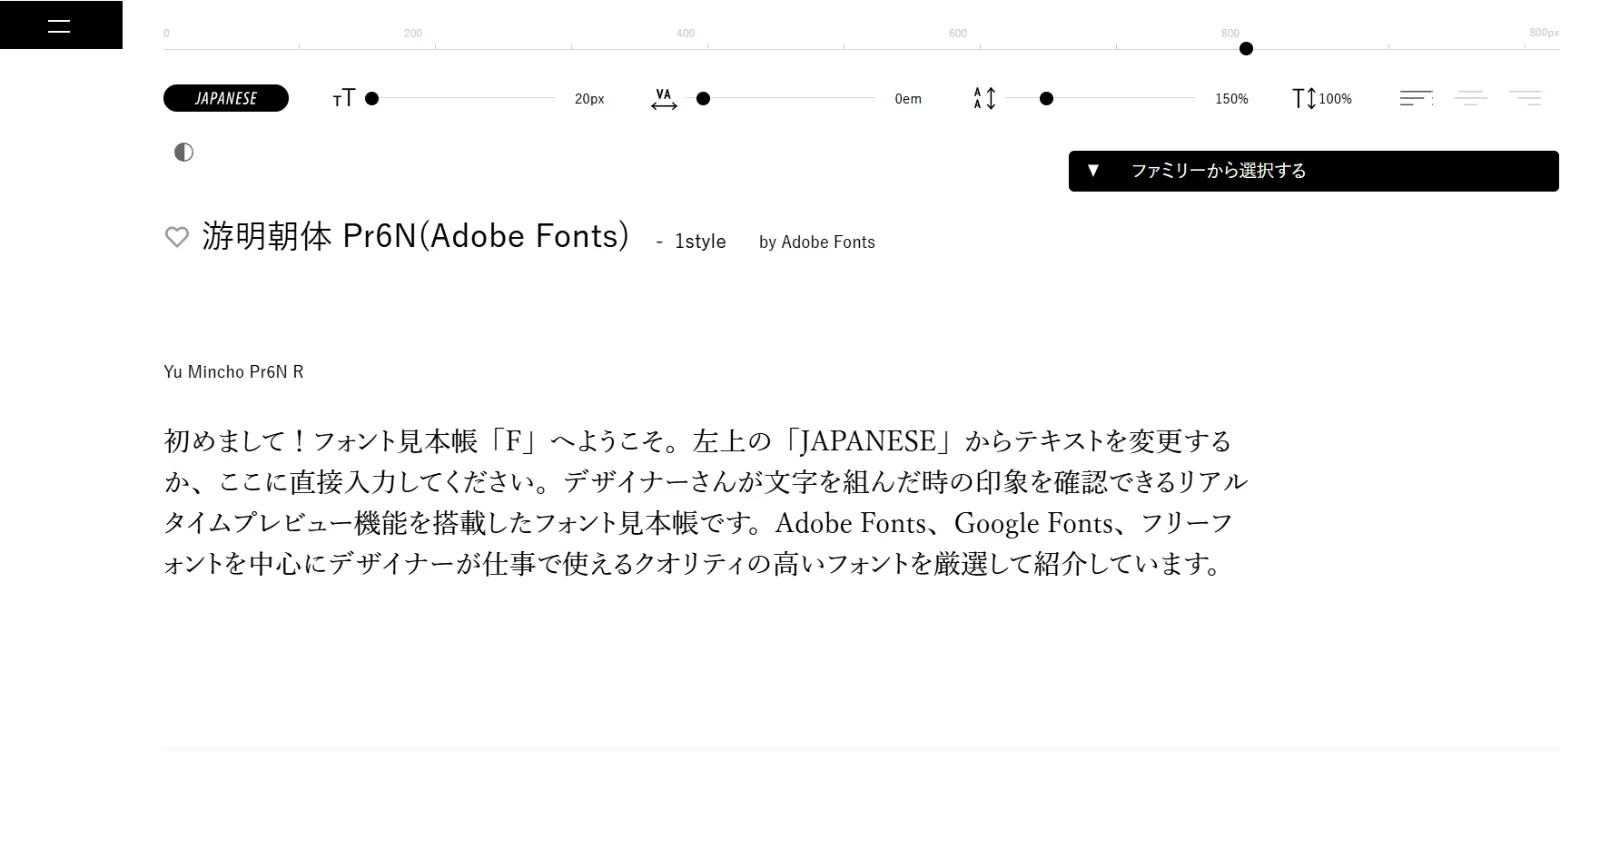The width and height of the screenshot is (1600, 851).
Task: Click into the Japanese sample text area
Action: [x=700, y=502]
